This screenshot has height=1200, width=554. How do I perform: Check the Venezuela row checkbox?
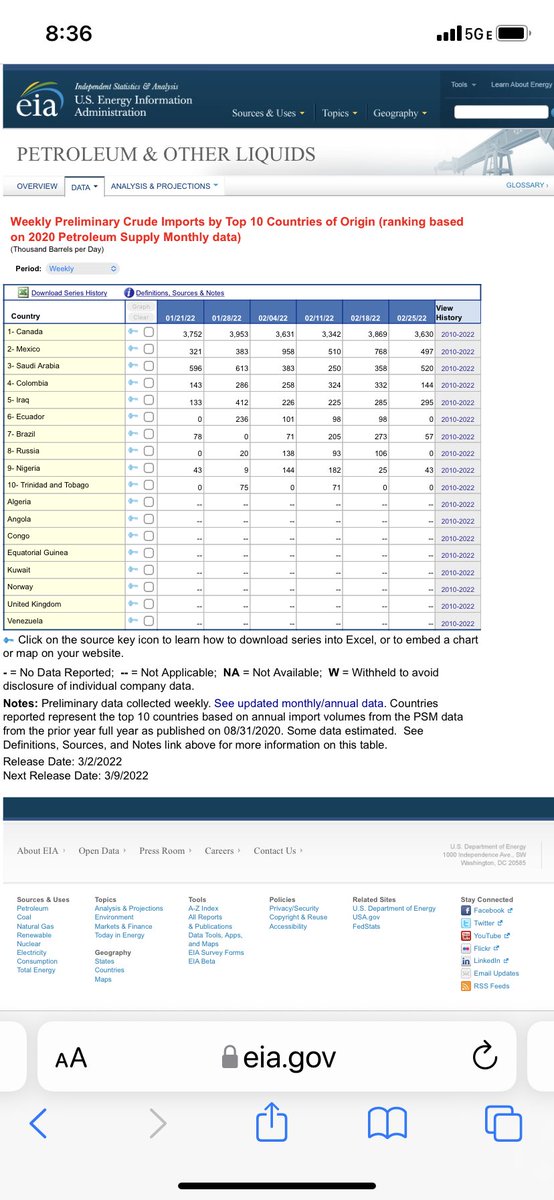pos(148,622)
